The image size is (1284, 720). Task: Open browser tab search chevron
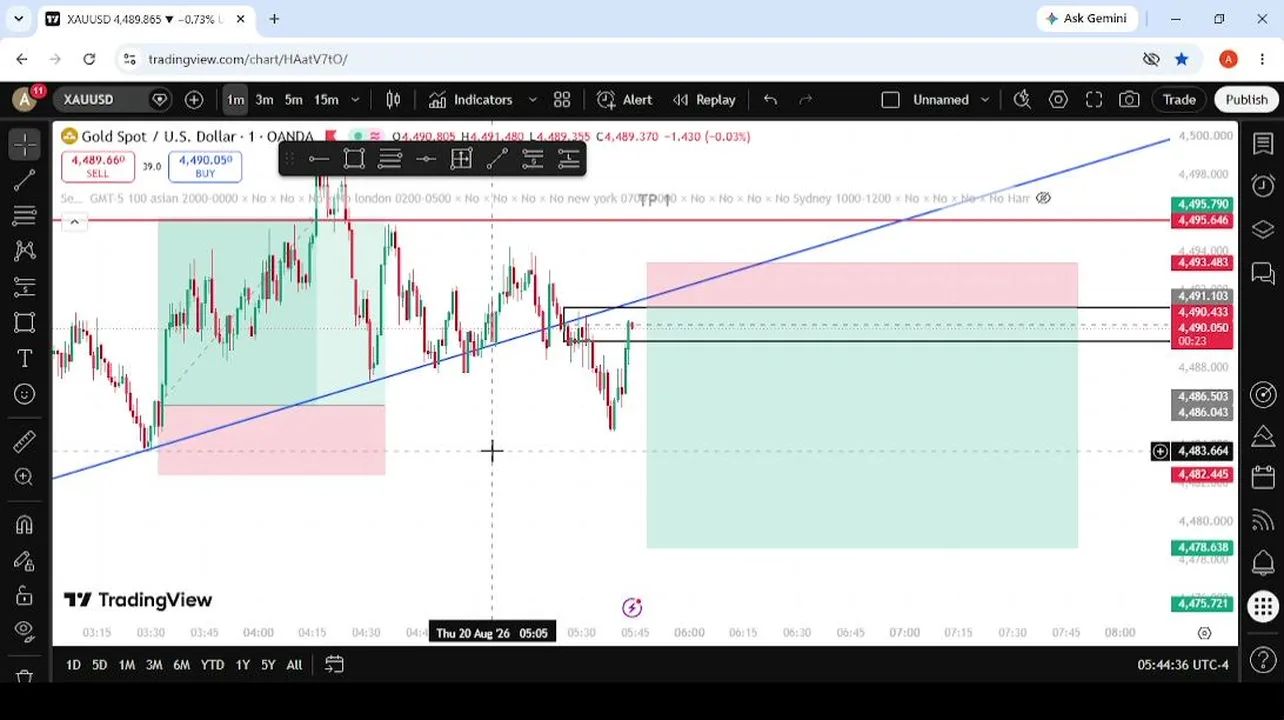point(18,18)
